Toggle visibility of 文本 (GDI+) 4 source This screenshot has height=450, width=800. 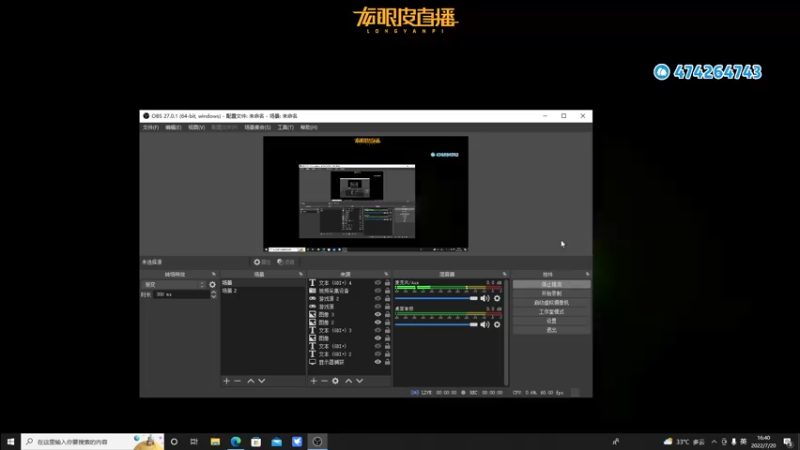(x=378, y=283)
